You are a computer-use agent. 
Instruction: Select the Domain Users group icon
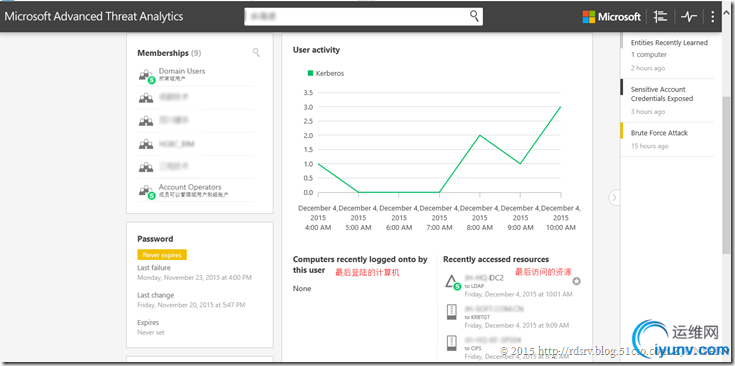146,76
